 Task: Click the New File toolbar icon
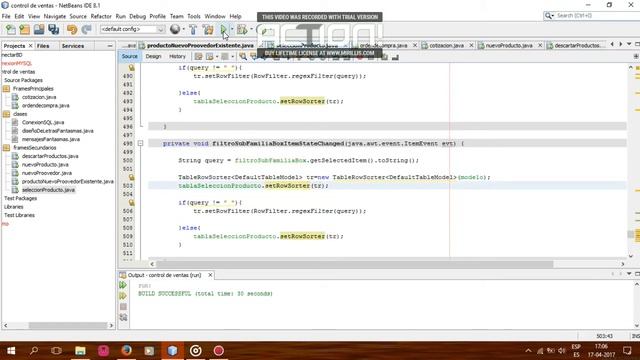10,29
